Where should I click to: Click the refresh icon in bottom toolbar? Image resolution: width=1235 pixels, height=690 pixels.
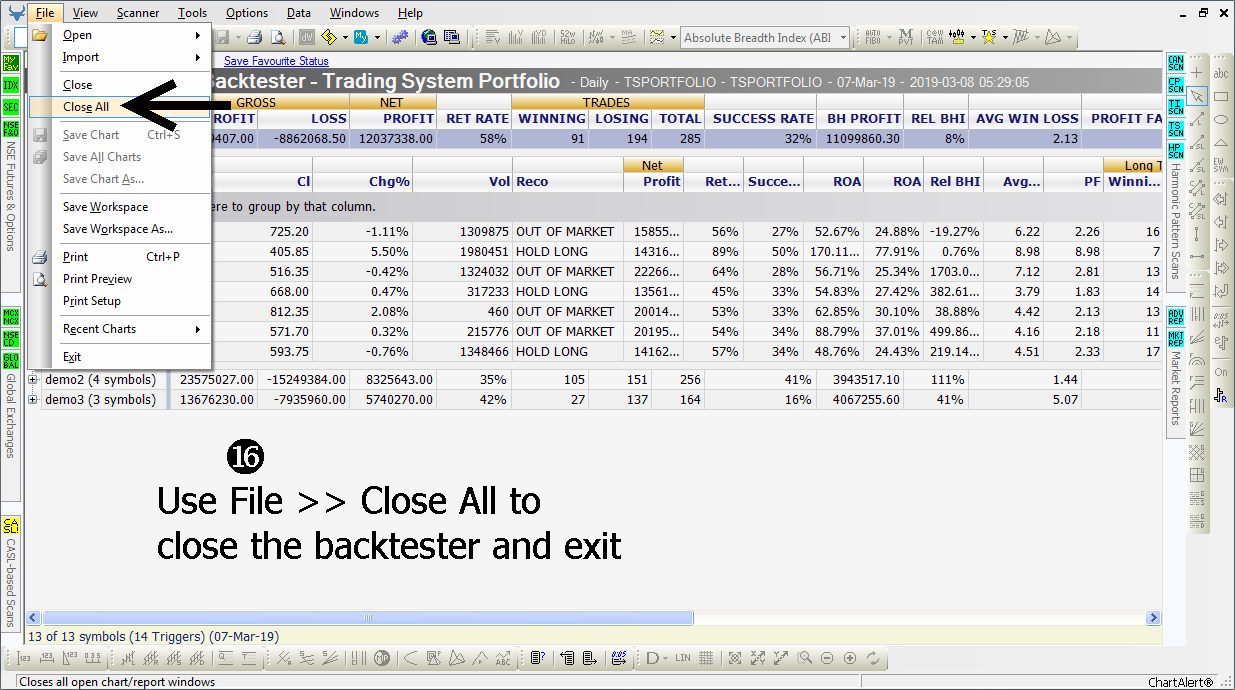click(873, 658)
